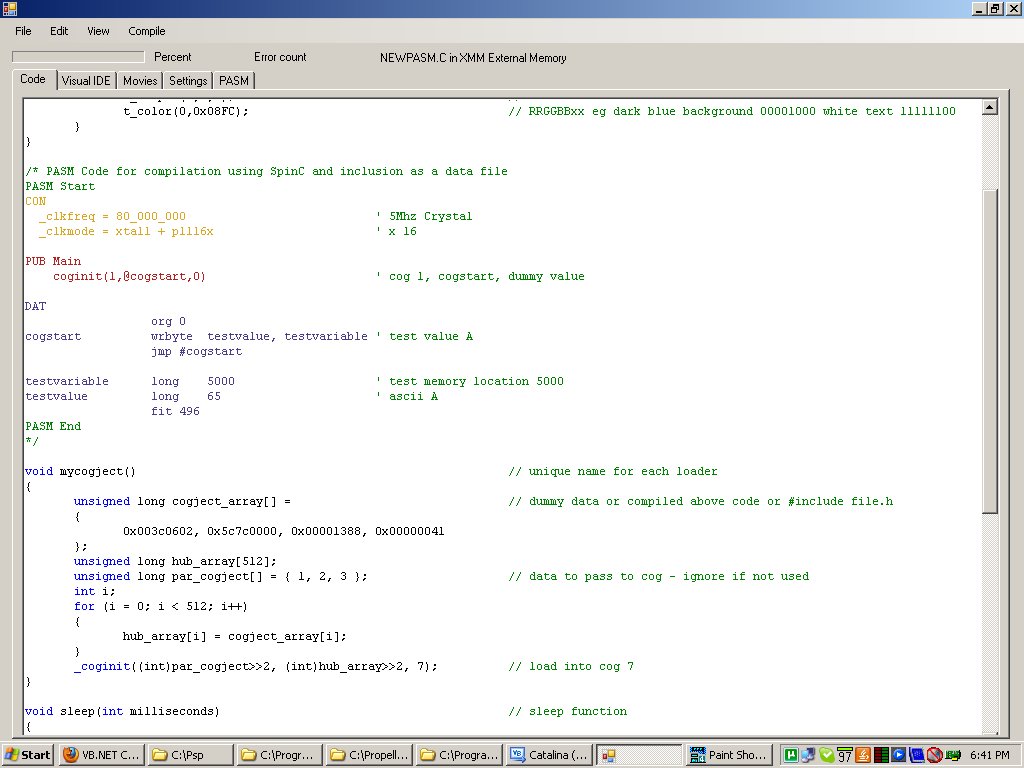Viewport: 1024px width, 768px height.
Task: Click the 'jmp #cogstart' line
Action: click(197, 351)
